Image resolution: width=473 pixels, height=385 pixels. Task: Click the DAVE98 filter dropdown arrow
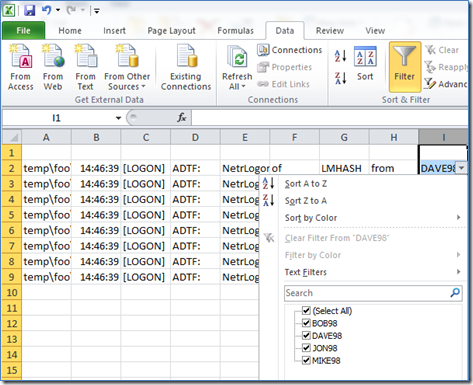click(461, 168)
